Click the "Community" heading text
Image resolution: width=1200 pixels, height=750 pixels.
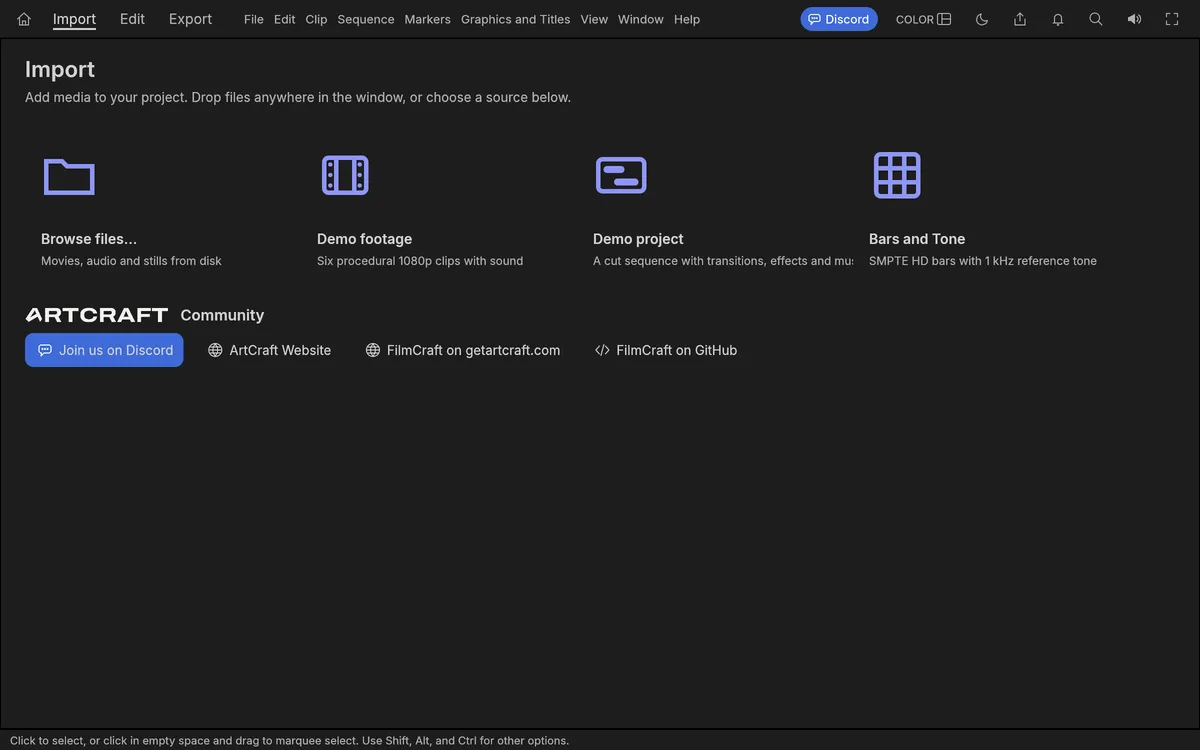222,315
